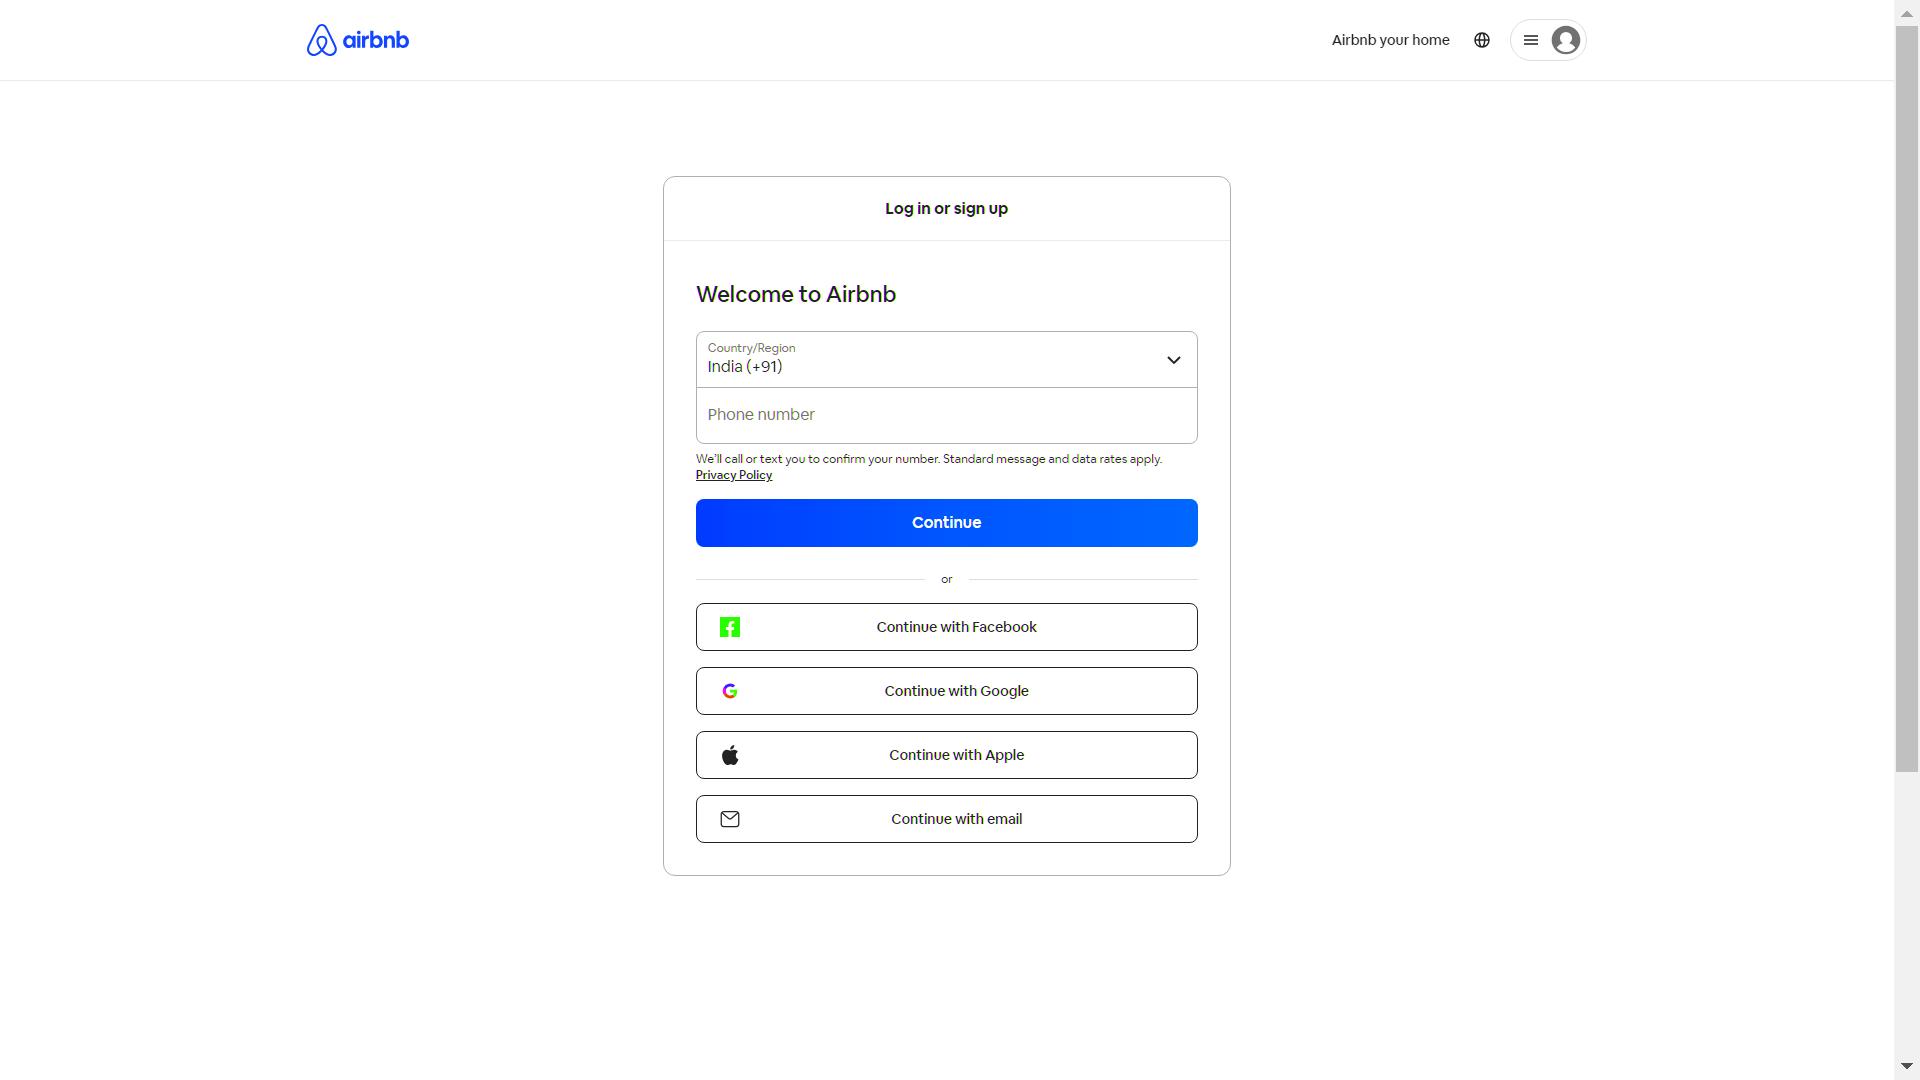Click the Facebook logo icon
Screen dimensions: 1920x1080
pyautogui.click(x=730, y=627)
